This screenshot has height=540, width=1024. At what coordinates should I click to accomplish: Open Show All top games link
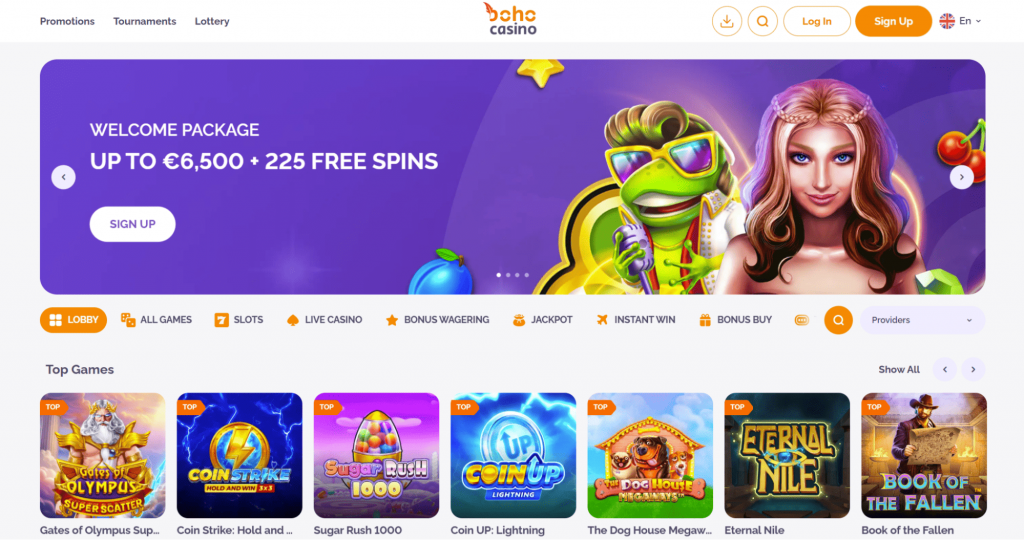pos(899,370)
